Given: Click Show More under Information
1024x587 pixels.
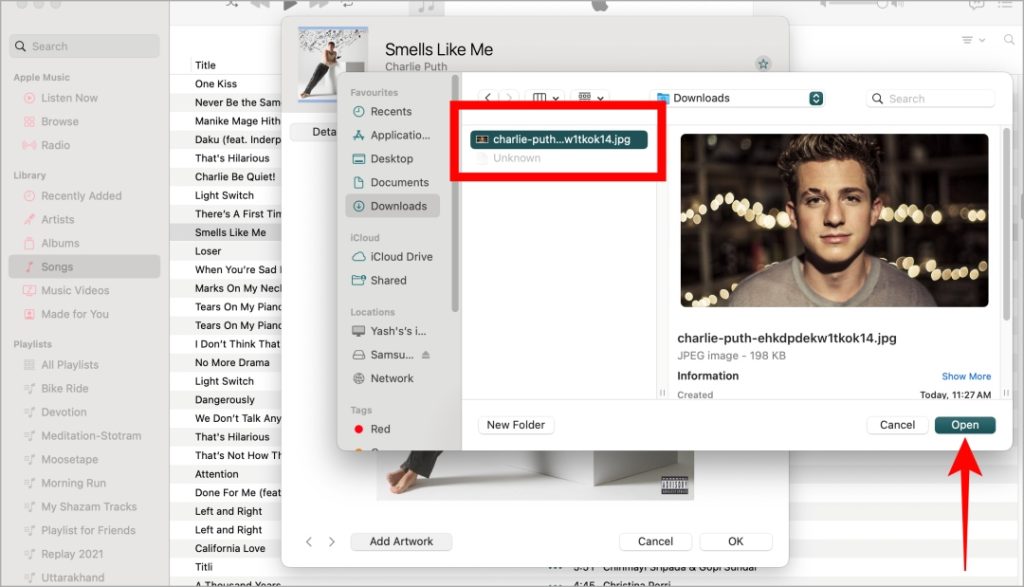Looking at the screenshot, I should point(966,376).
